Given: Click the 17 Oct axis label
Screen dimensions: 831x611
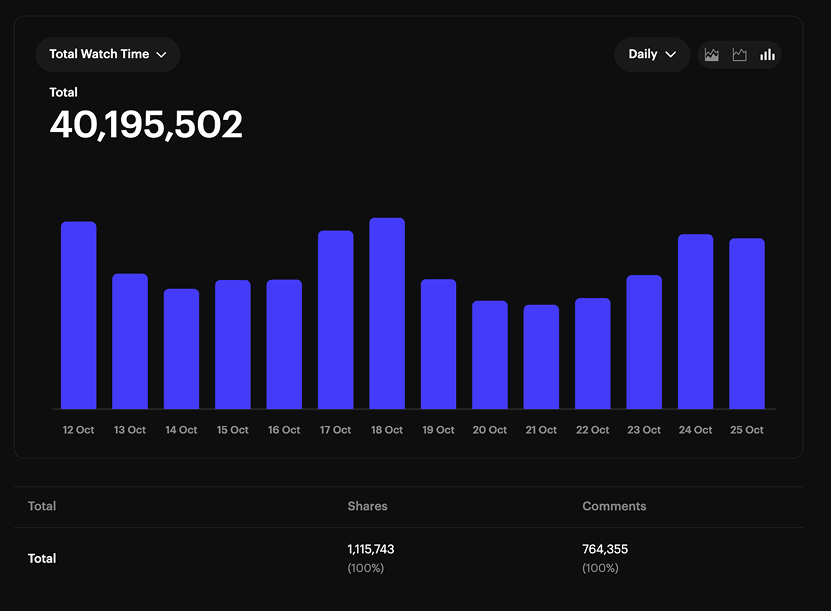Looking at the screenshot, I should pyautogui.click(x=335, y=430).
